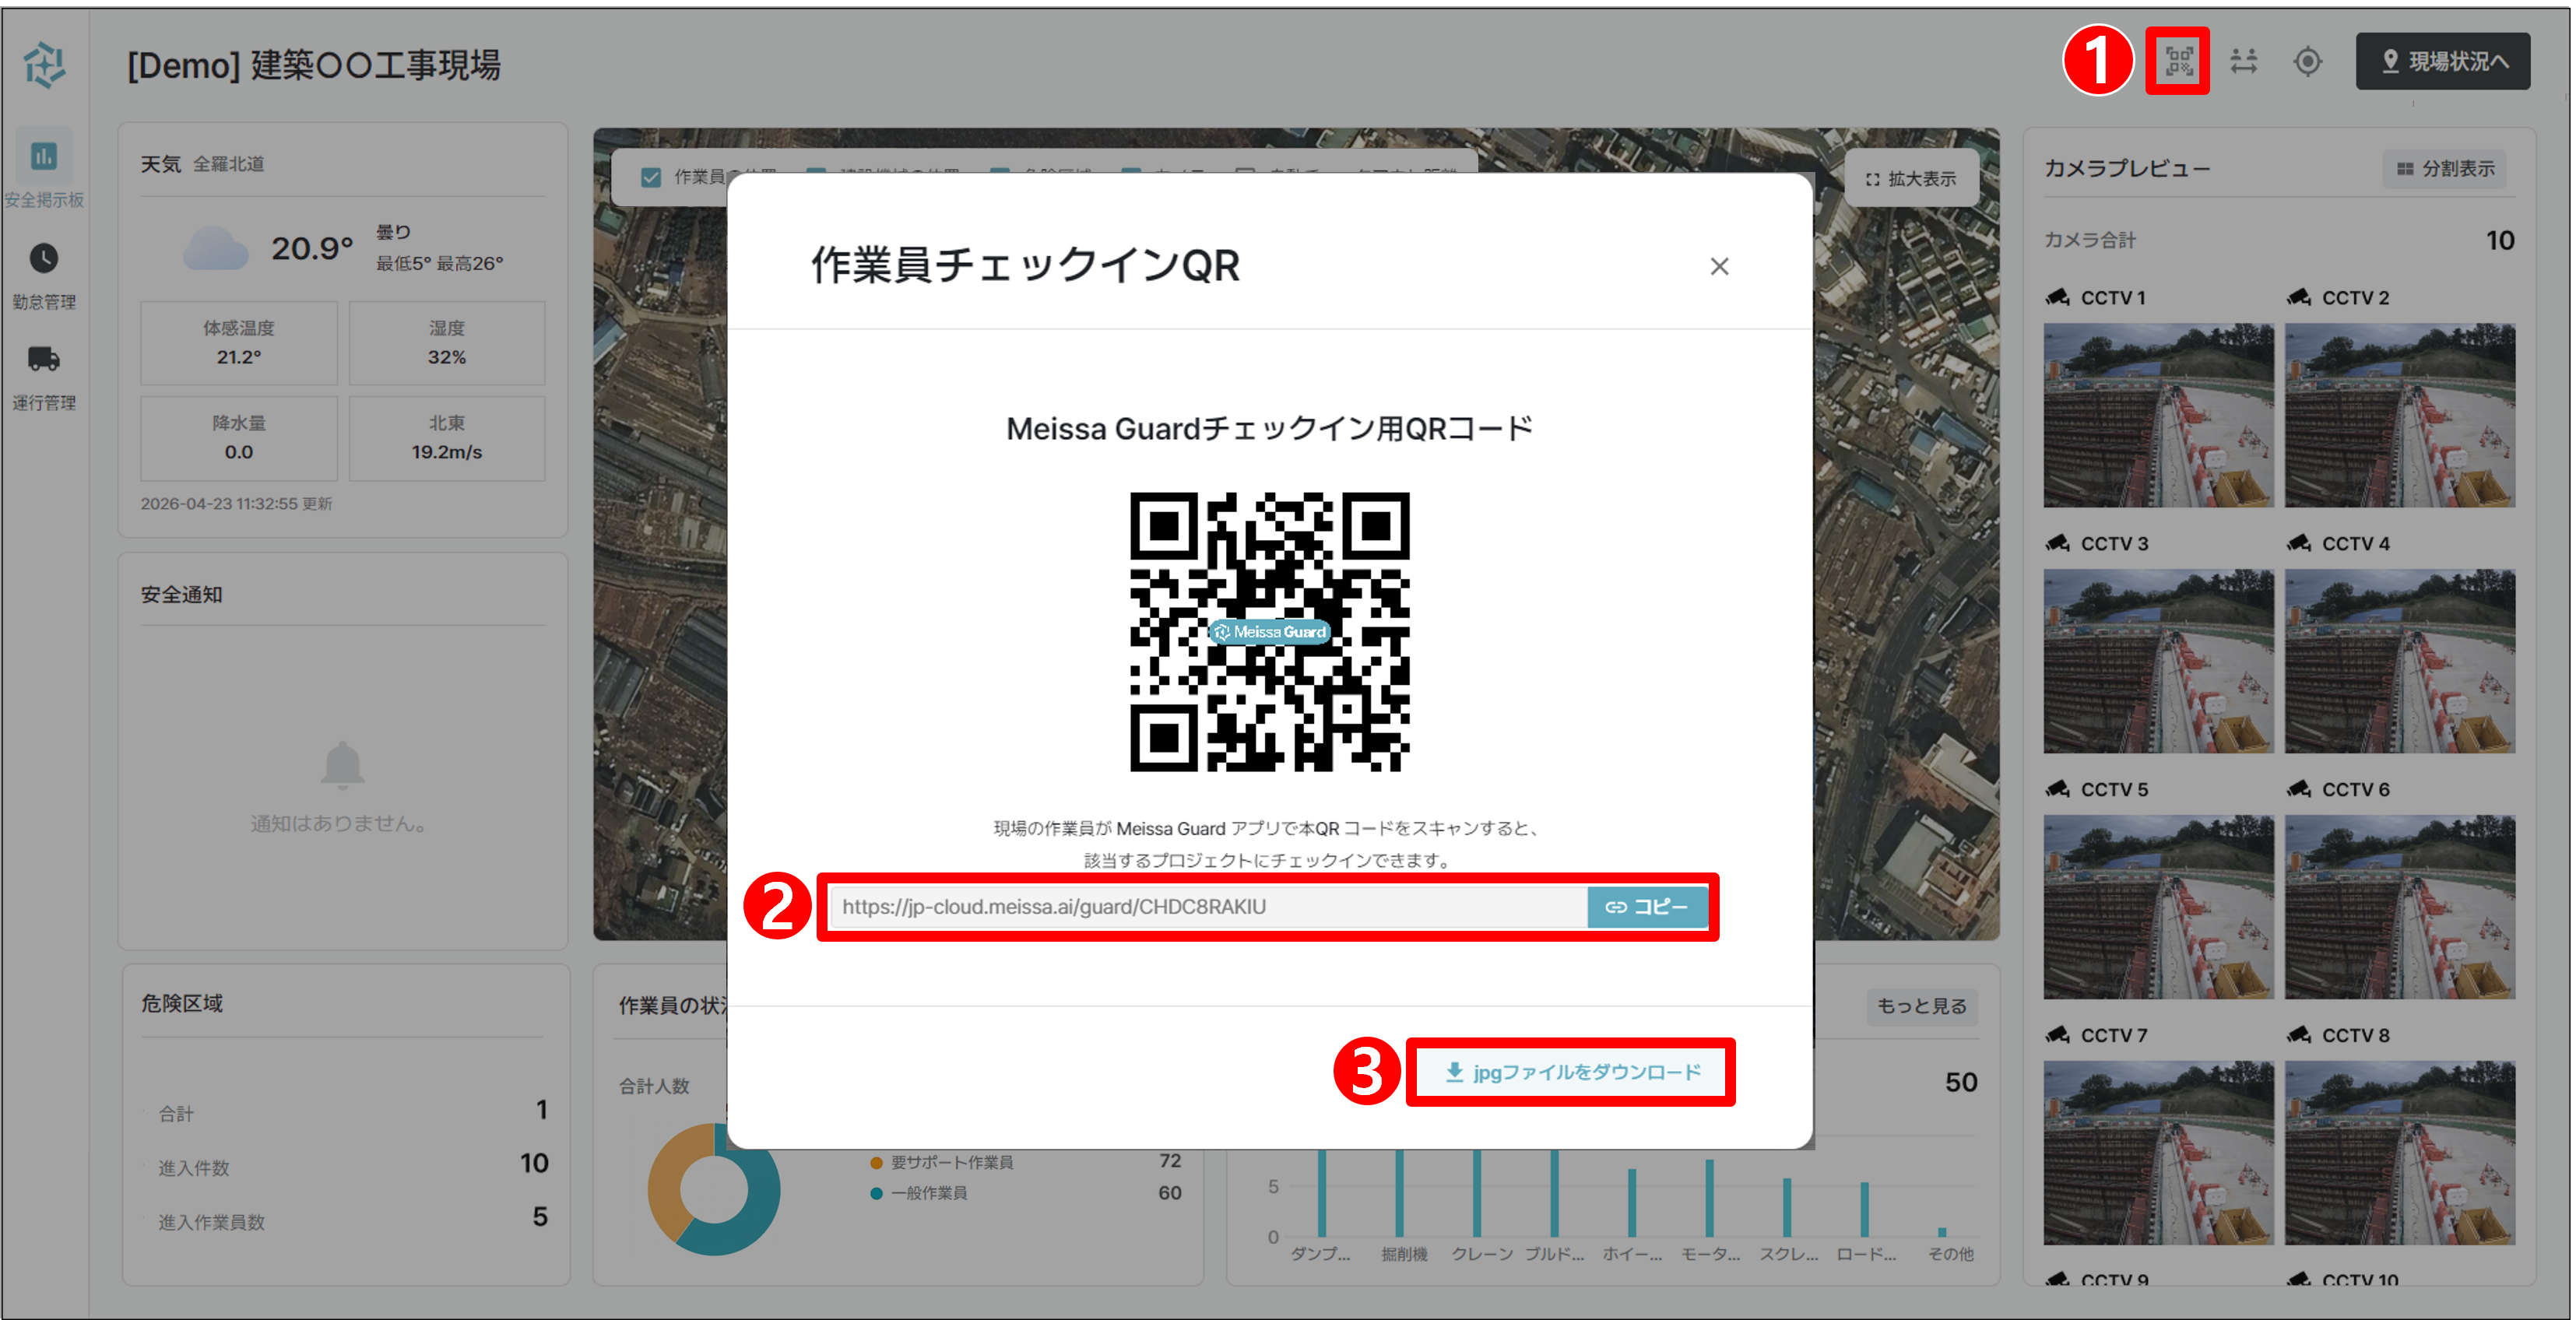Click the camera icon beside CCTV 1
2576x1320 pixels.
[2058, 297]
